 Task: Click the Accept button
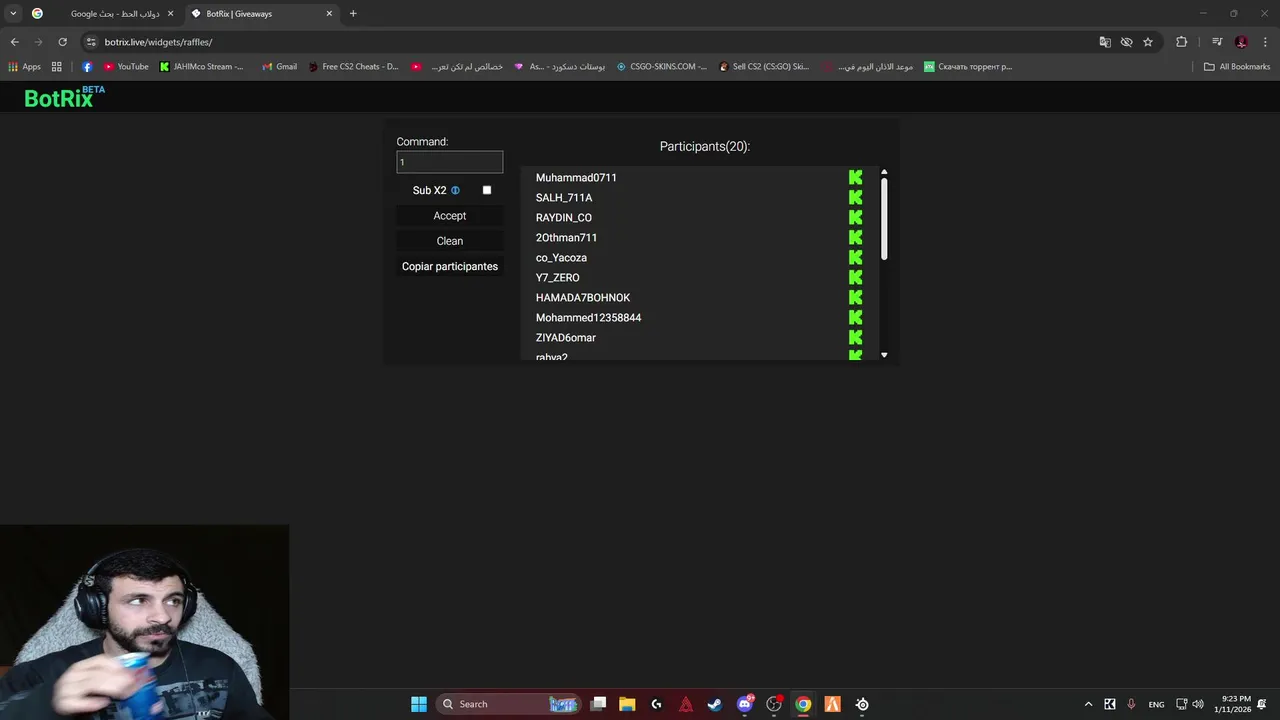(x=450, y=216)
